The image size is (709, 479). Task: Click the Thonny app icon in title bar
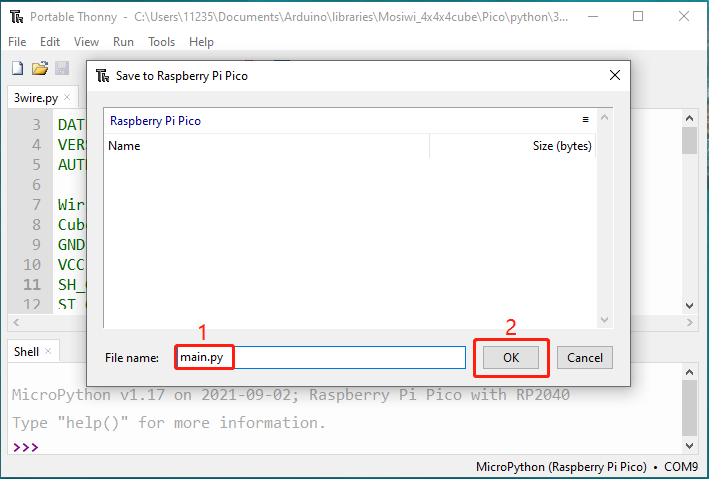coord(16,17)
